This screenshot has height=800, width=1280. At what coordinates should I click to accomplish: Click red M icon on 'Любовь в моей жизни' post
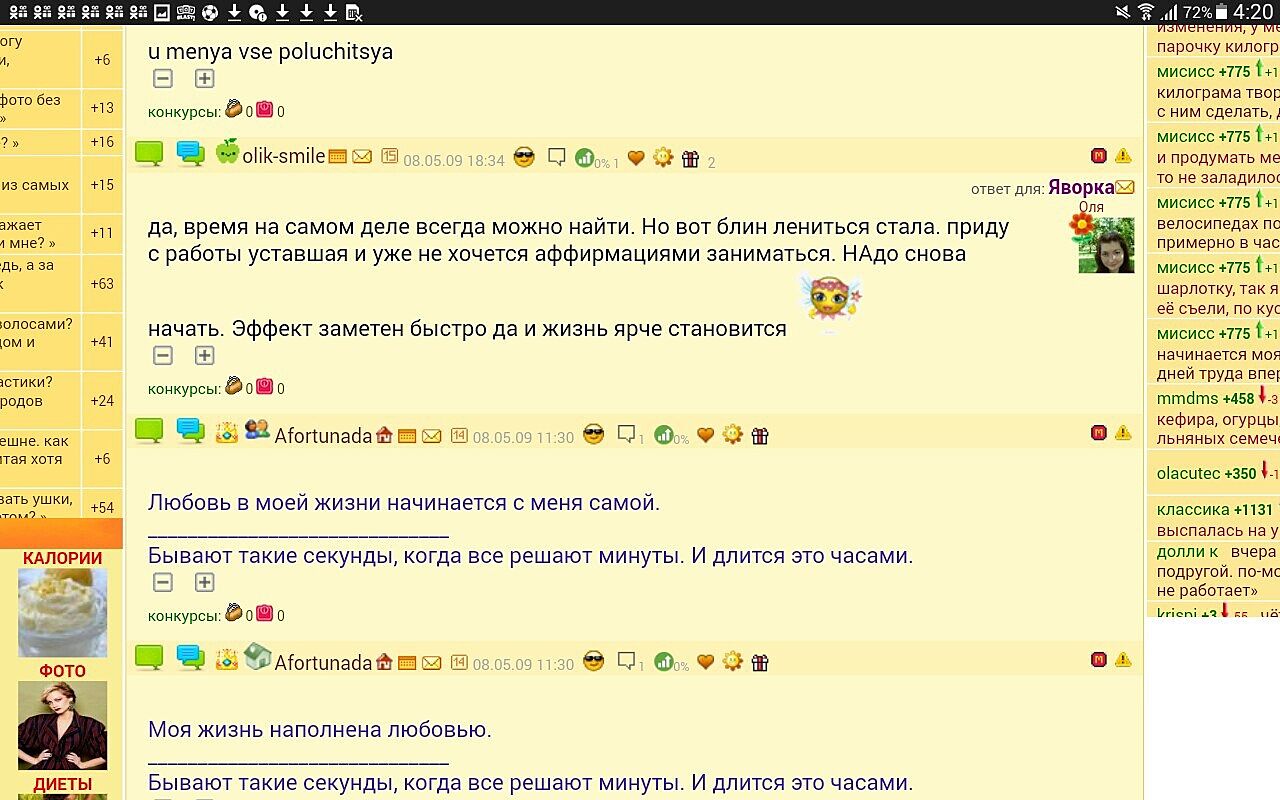click(x=1099, y=433)
